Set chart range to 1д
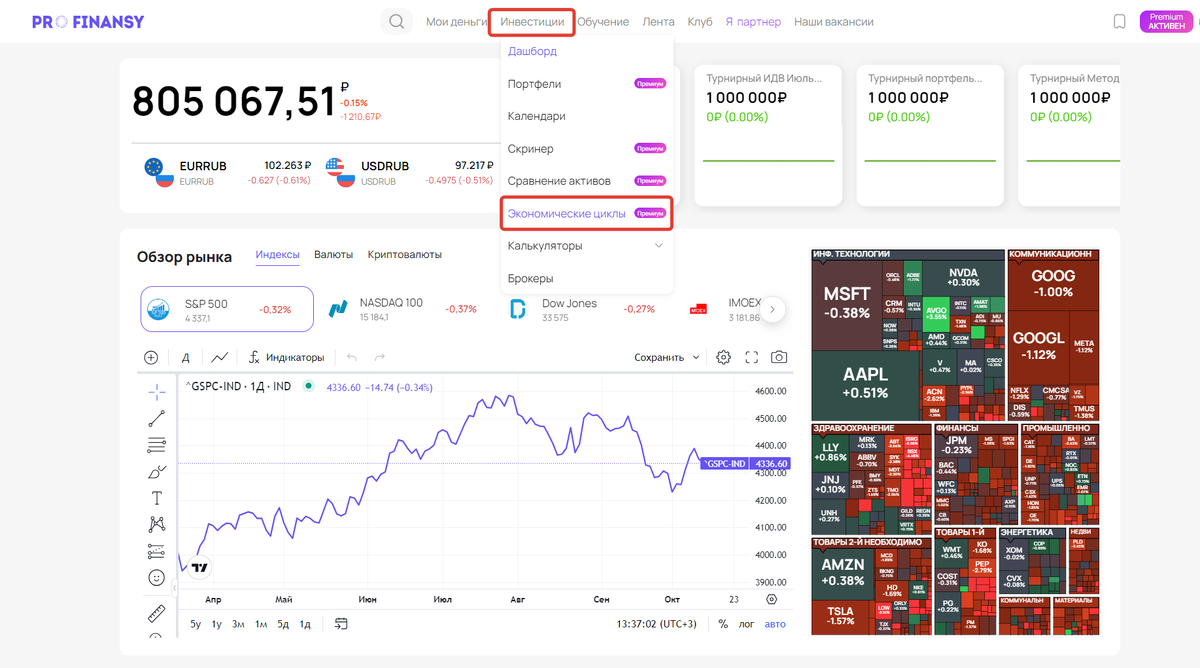This screenshot has width=1200, height=668. (305, 624)
